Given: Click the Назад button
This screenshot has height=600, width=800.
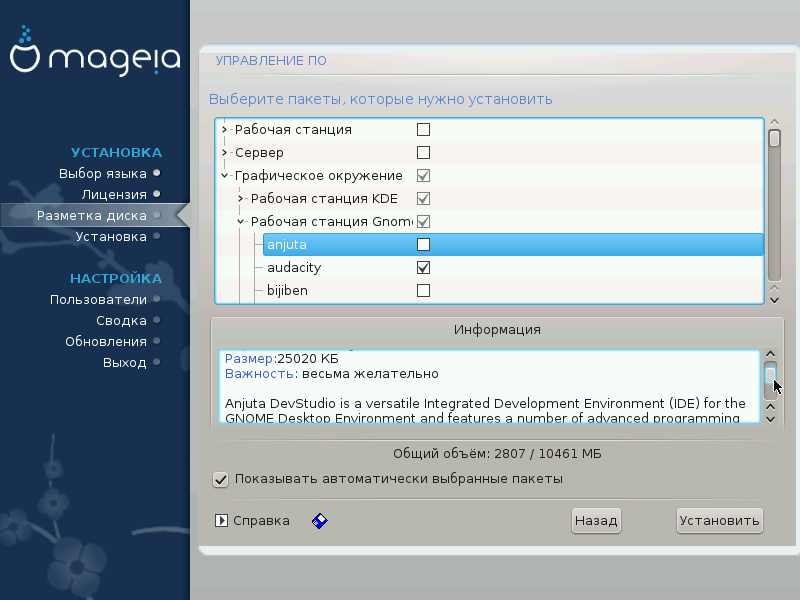Looking at the screenshot, I should pos(596,521).
